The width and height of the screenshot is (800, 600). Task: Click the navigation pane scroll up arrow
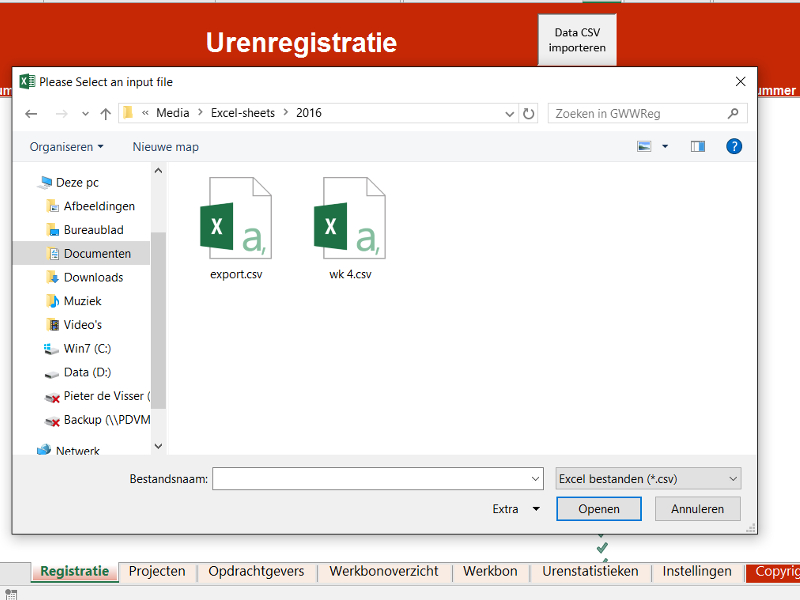pyautogui.click(x=158, y=171)
